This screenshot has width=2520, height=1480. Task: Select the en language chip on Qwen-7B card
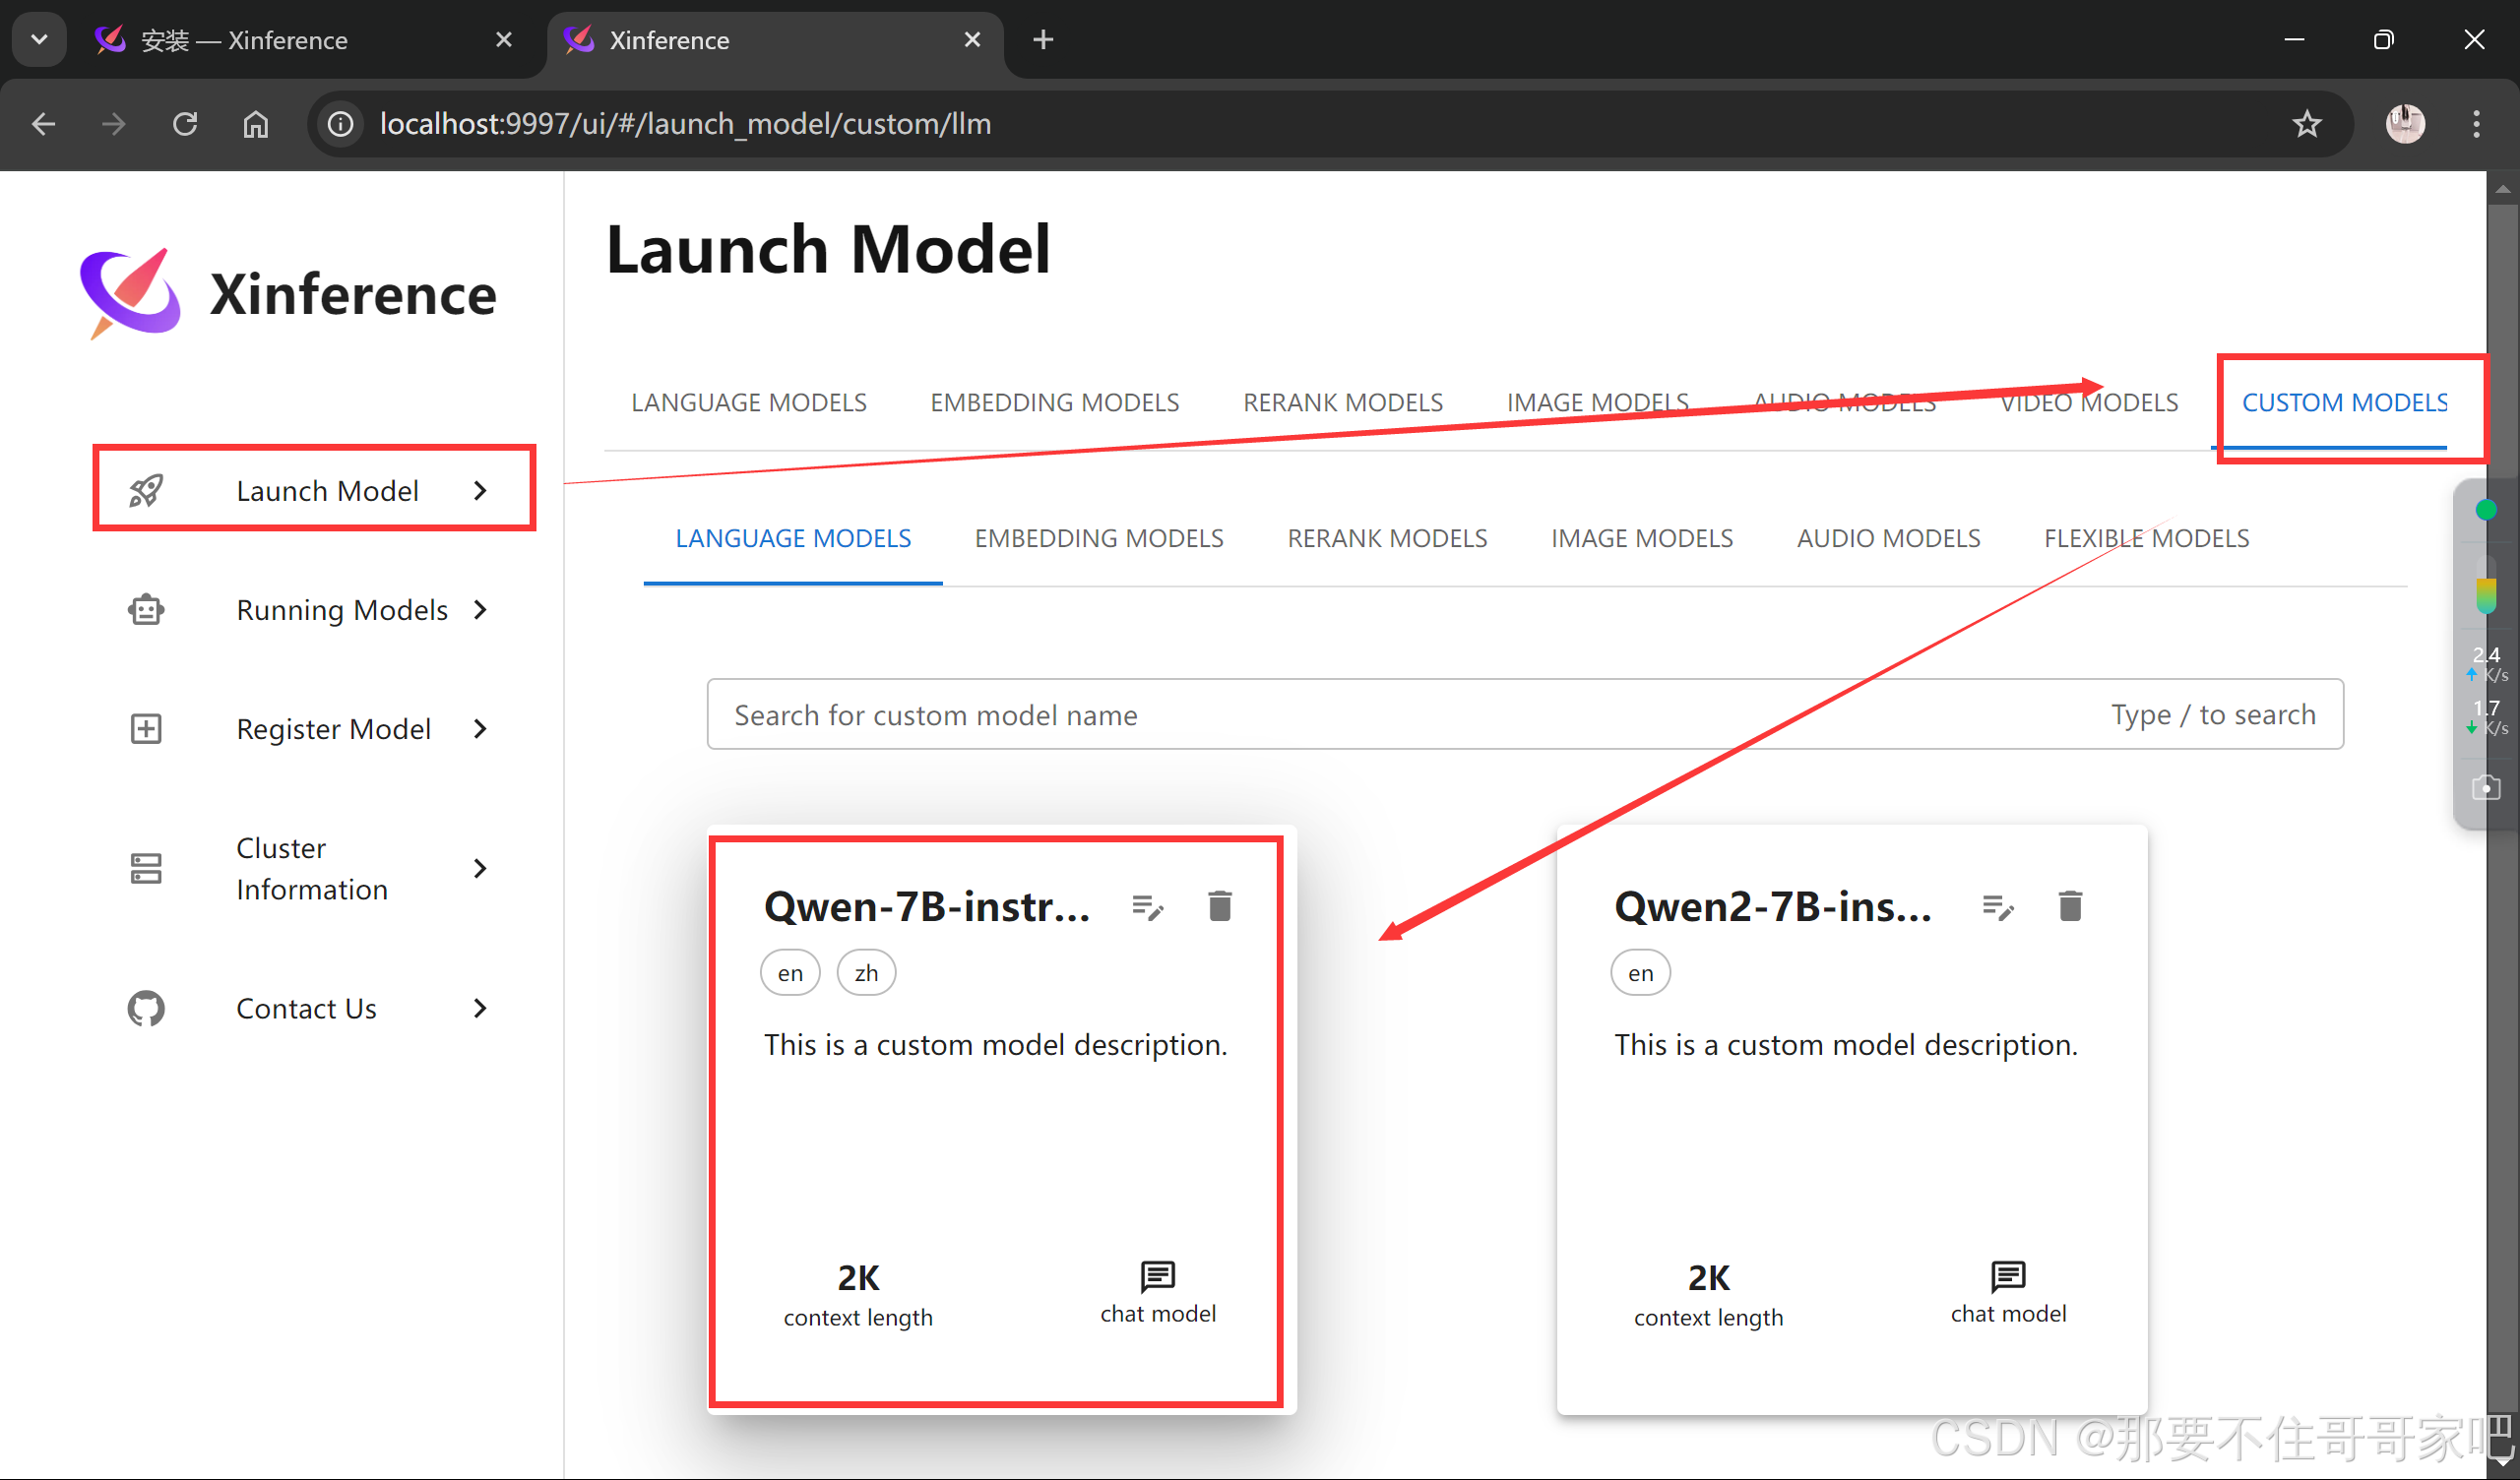[790, 973]
